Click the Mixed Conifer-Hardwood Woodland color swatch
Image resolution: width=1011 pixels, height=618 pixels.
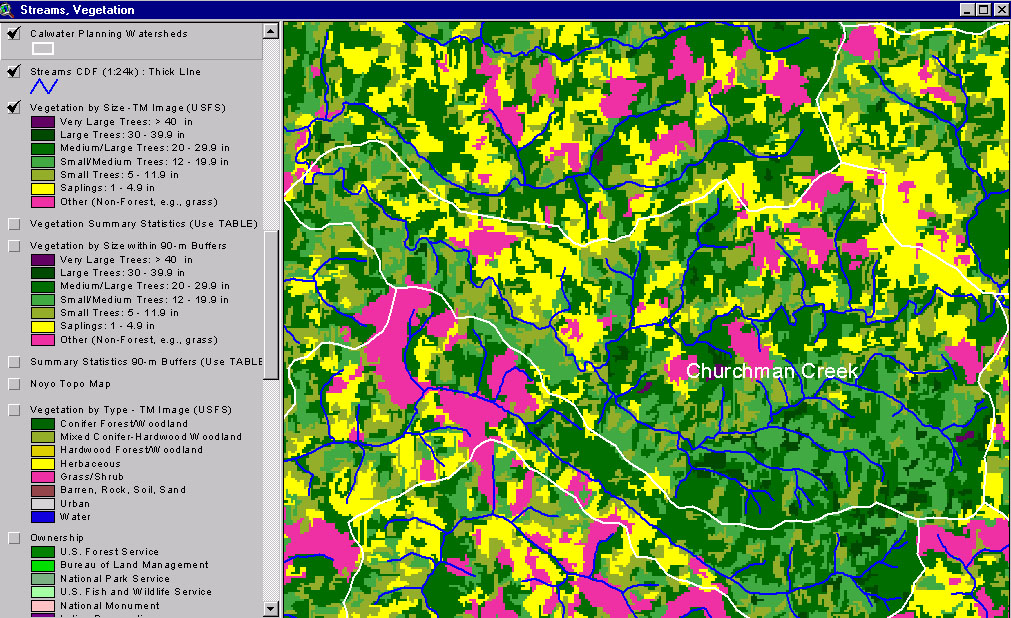(x=43, y=437)
